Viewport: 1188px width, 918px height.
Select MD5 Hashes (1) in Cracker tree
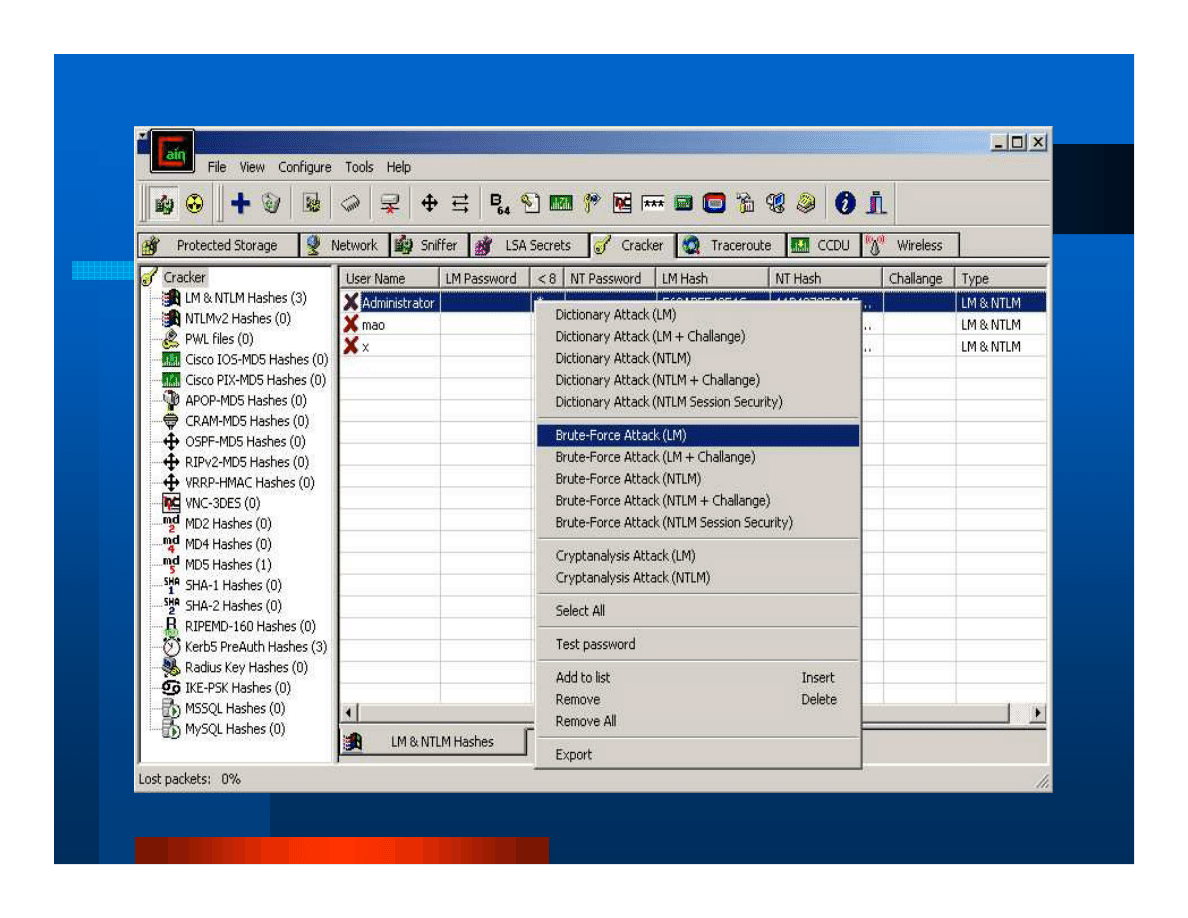pyautogui.click(x=227, y=565)
